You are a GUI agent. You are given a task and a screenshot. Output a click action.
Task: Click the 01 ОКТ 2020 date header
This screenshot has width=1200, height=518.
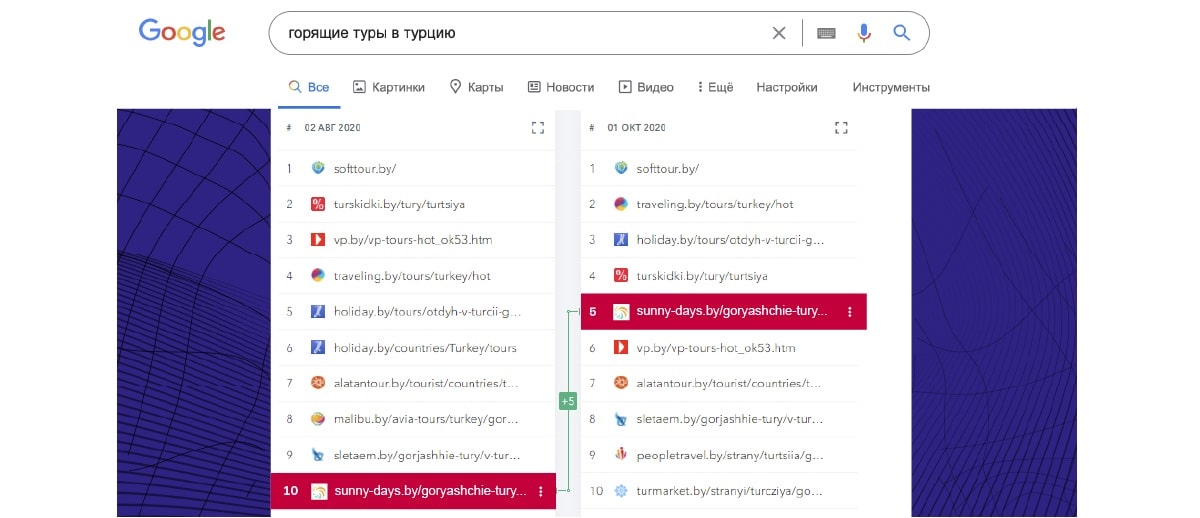tap(635, 128)
